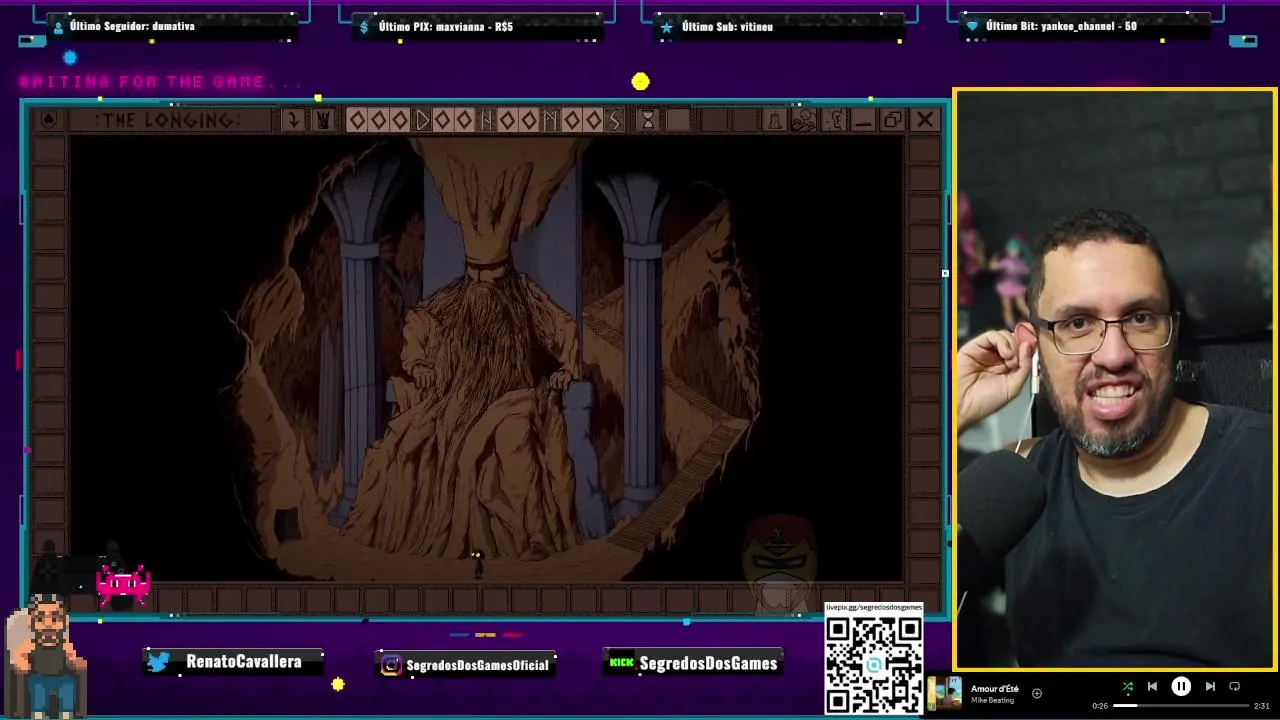Click the Kick logo icon

622,662
